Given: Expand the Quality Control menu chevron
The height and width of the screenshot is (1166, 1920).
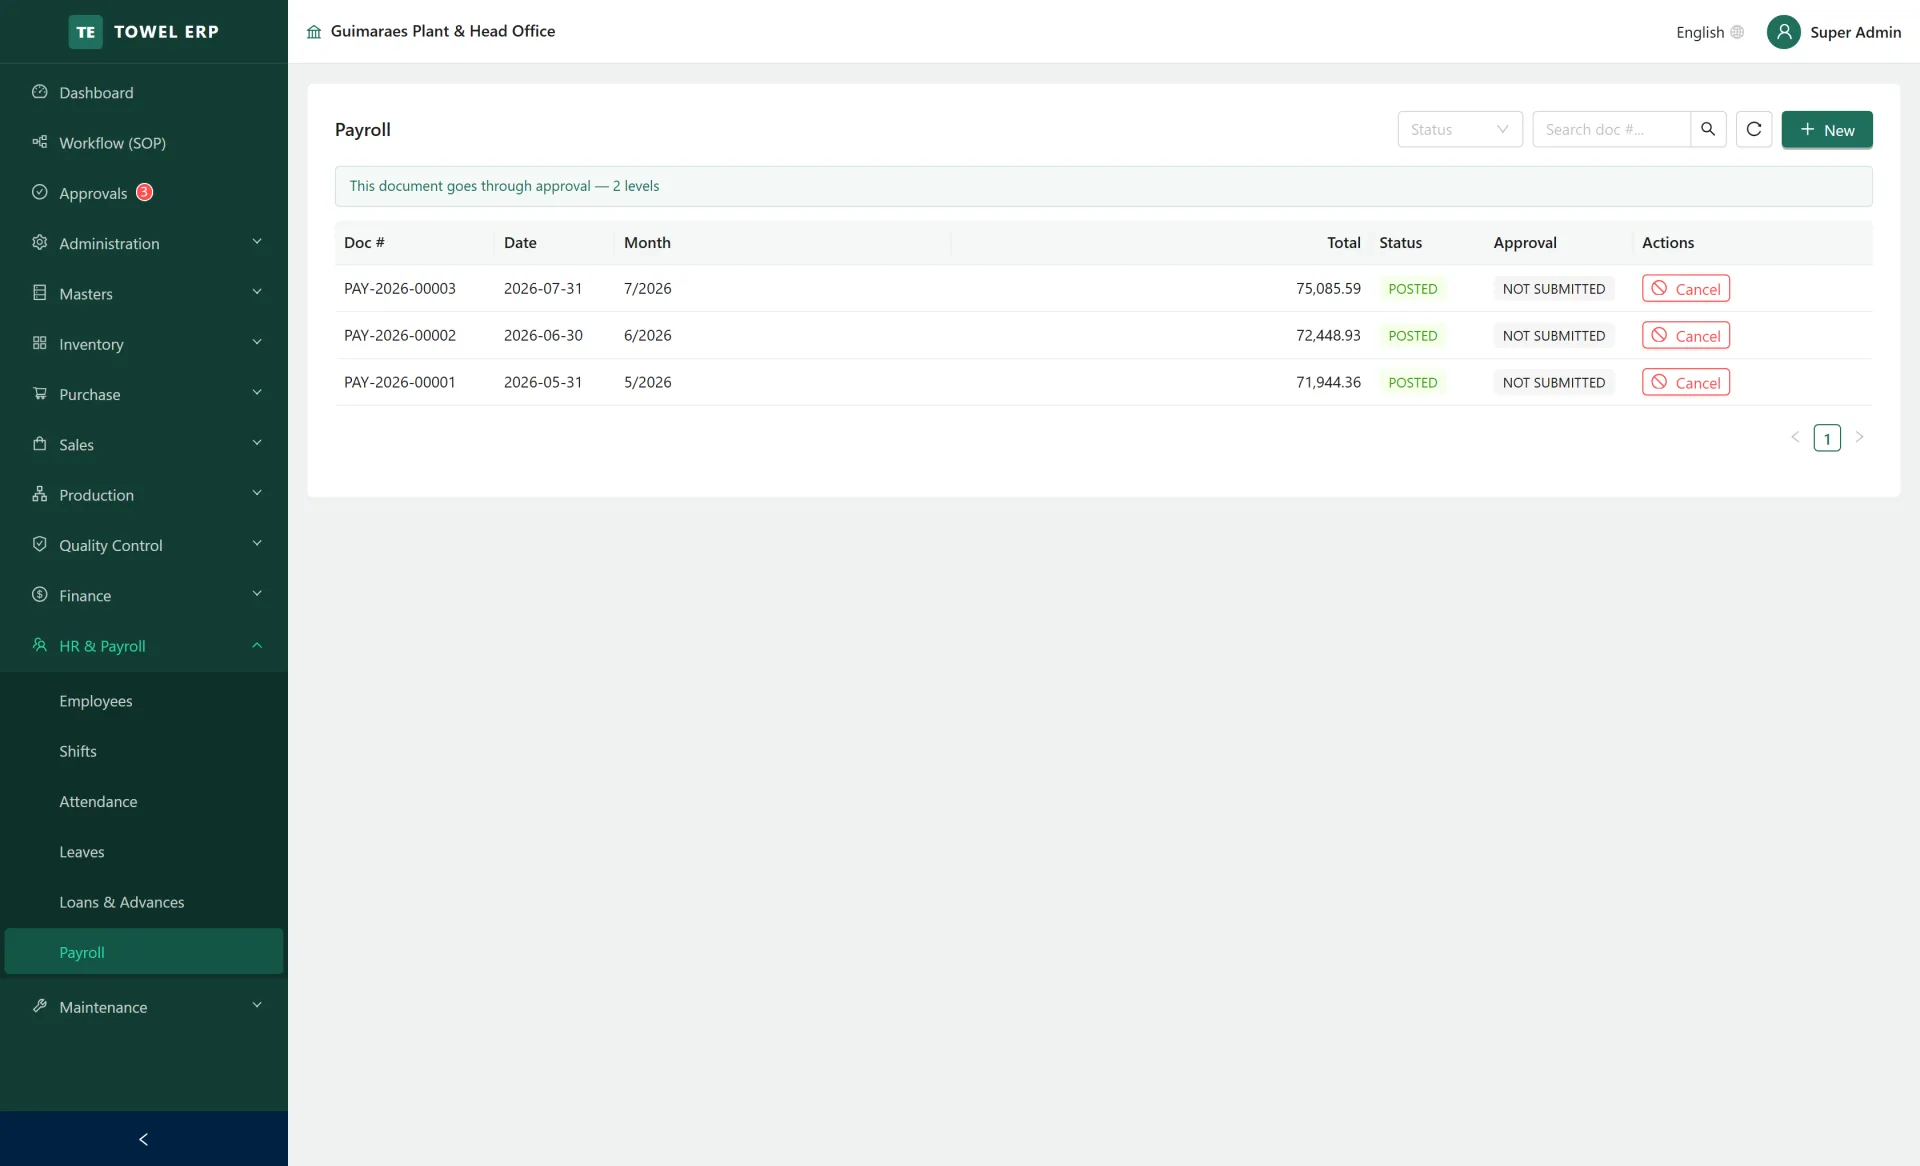Looking at the screenshot, I should point(257,543).
